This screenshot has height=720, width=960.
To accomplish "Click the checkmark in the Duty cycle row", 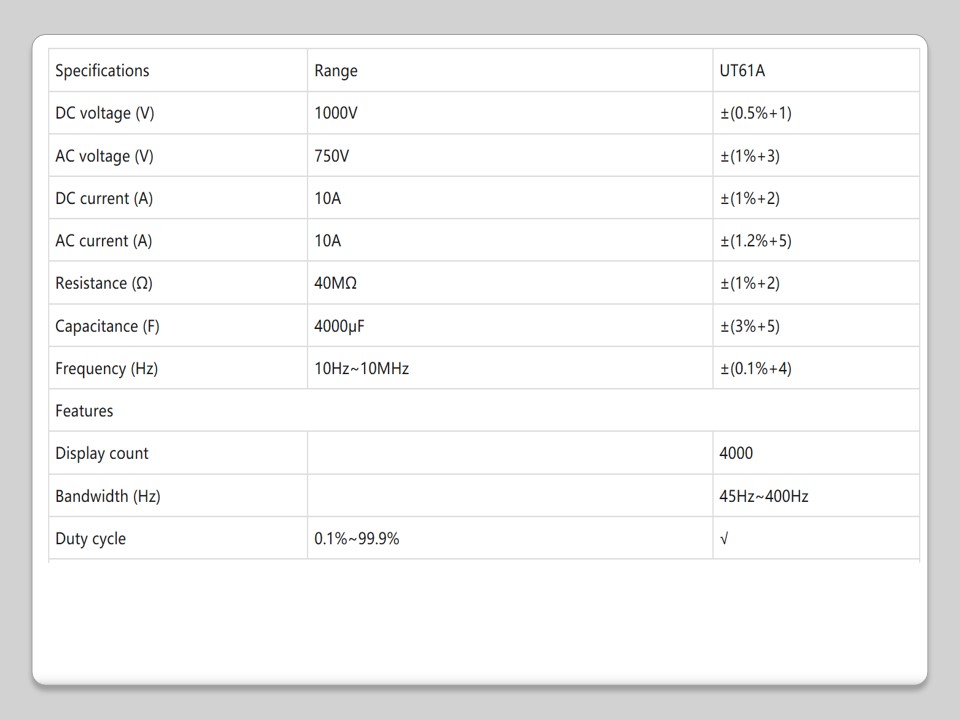I will (724, 538).
